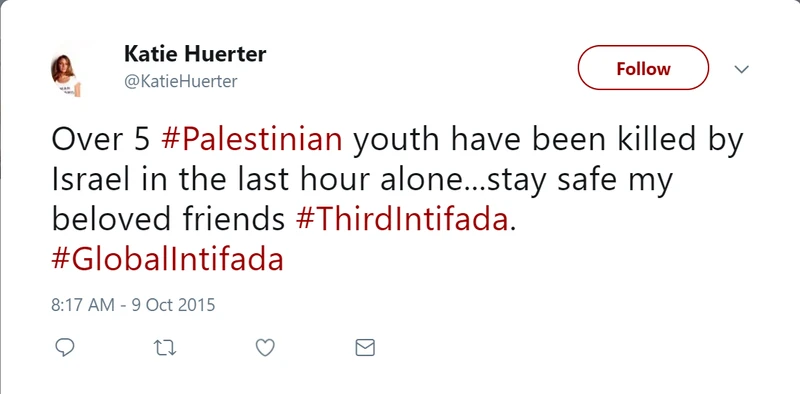The width and height of the screenshot is (800, 394).
Task: Click the "9 Oct 2015" date
Action: pyautogui.click(x=173, y=305)
